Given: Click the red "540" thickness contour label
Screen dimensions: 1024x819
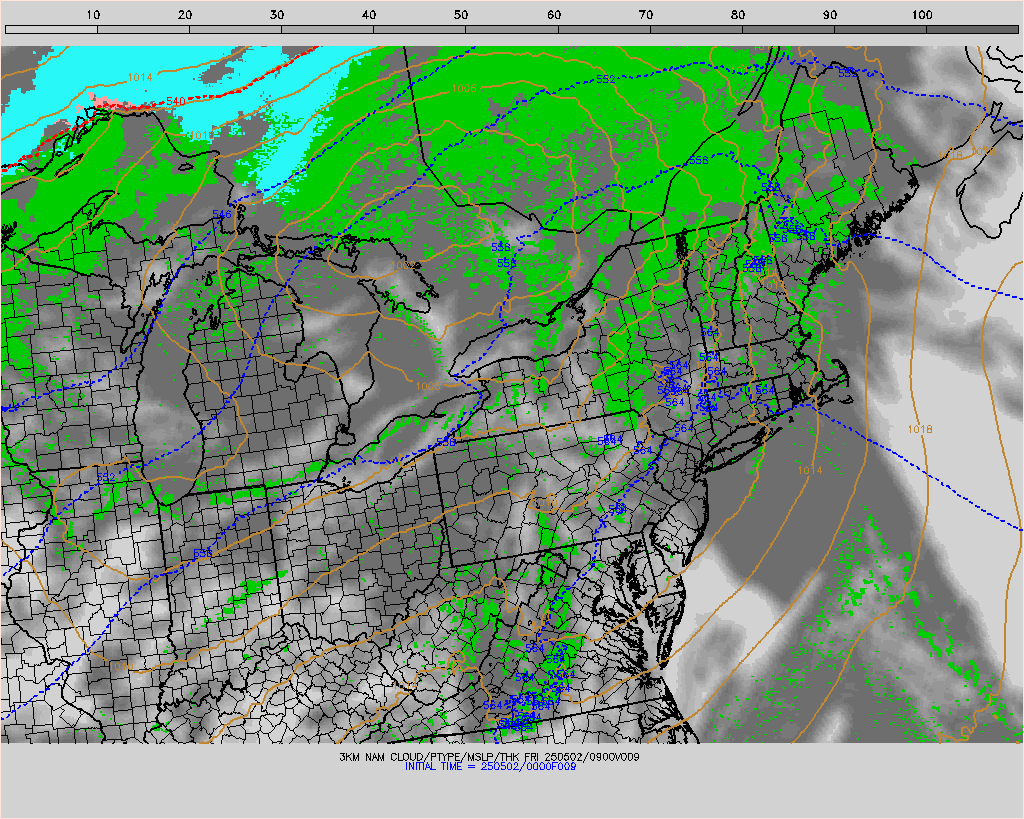Looking at the screenshot, I should [x=175, y=101].
